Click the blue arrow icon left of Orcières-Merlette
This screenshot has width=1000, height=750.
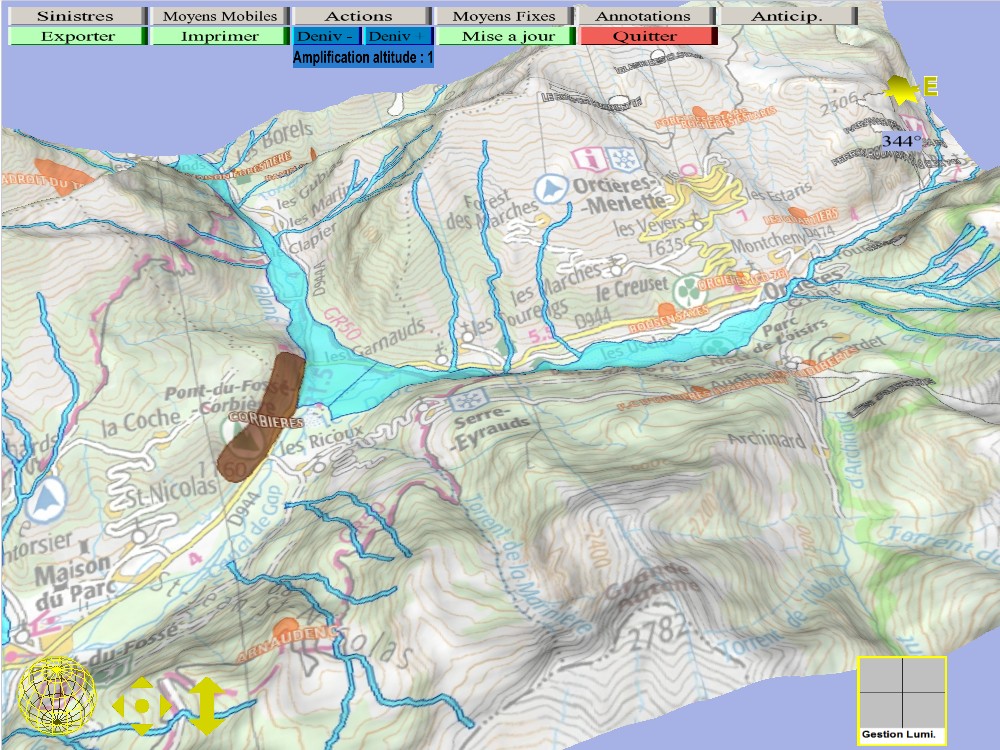click(x=551, y=189)
